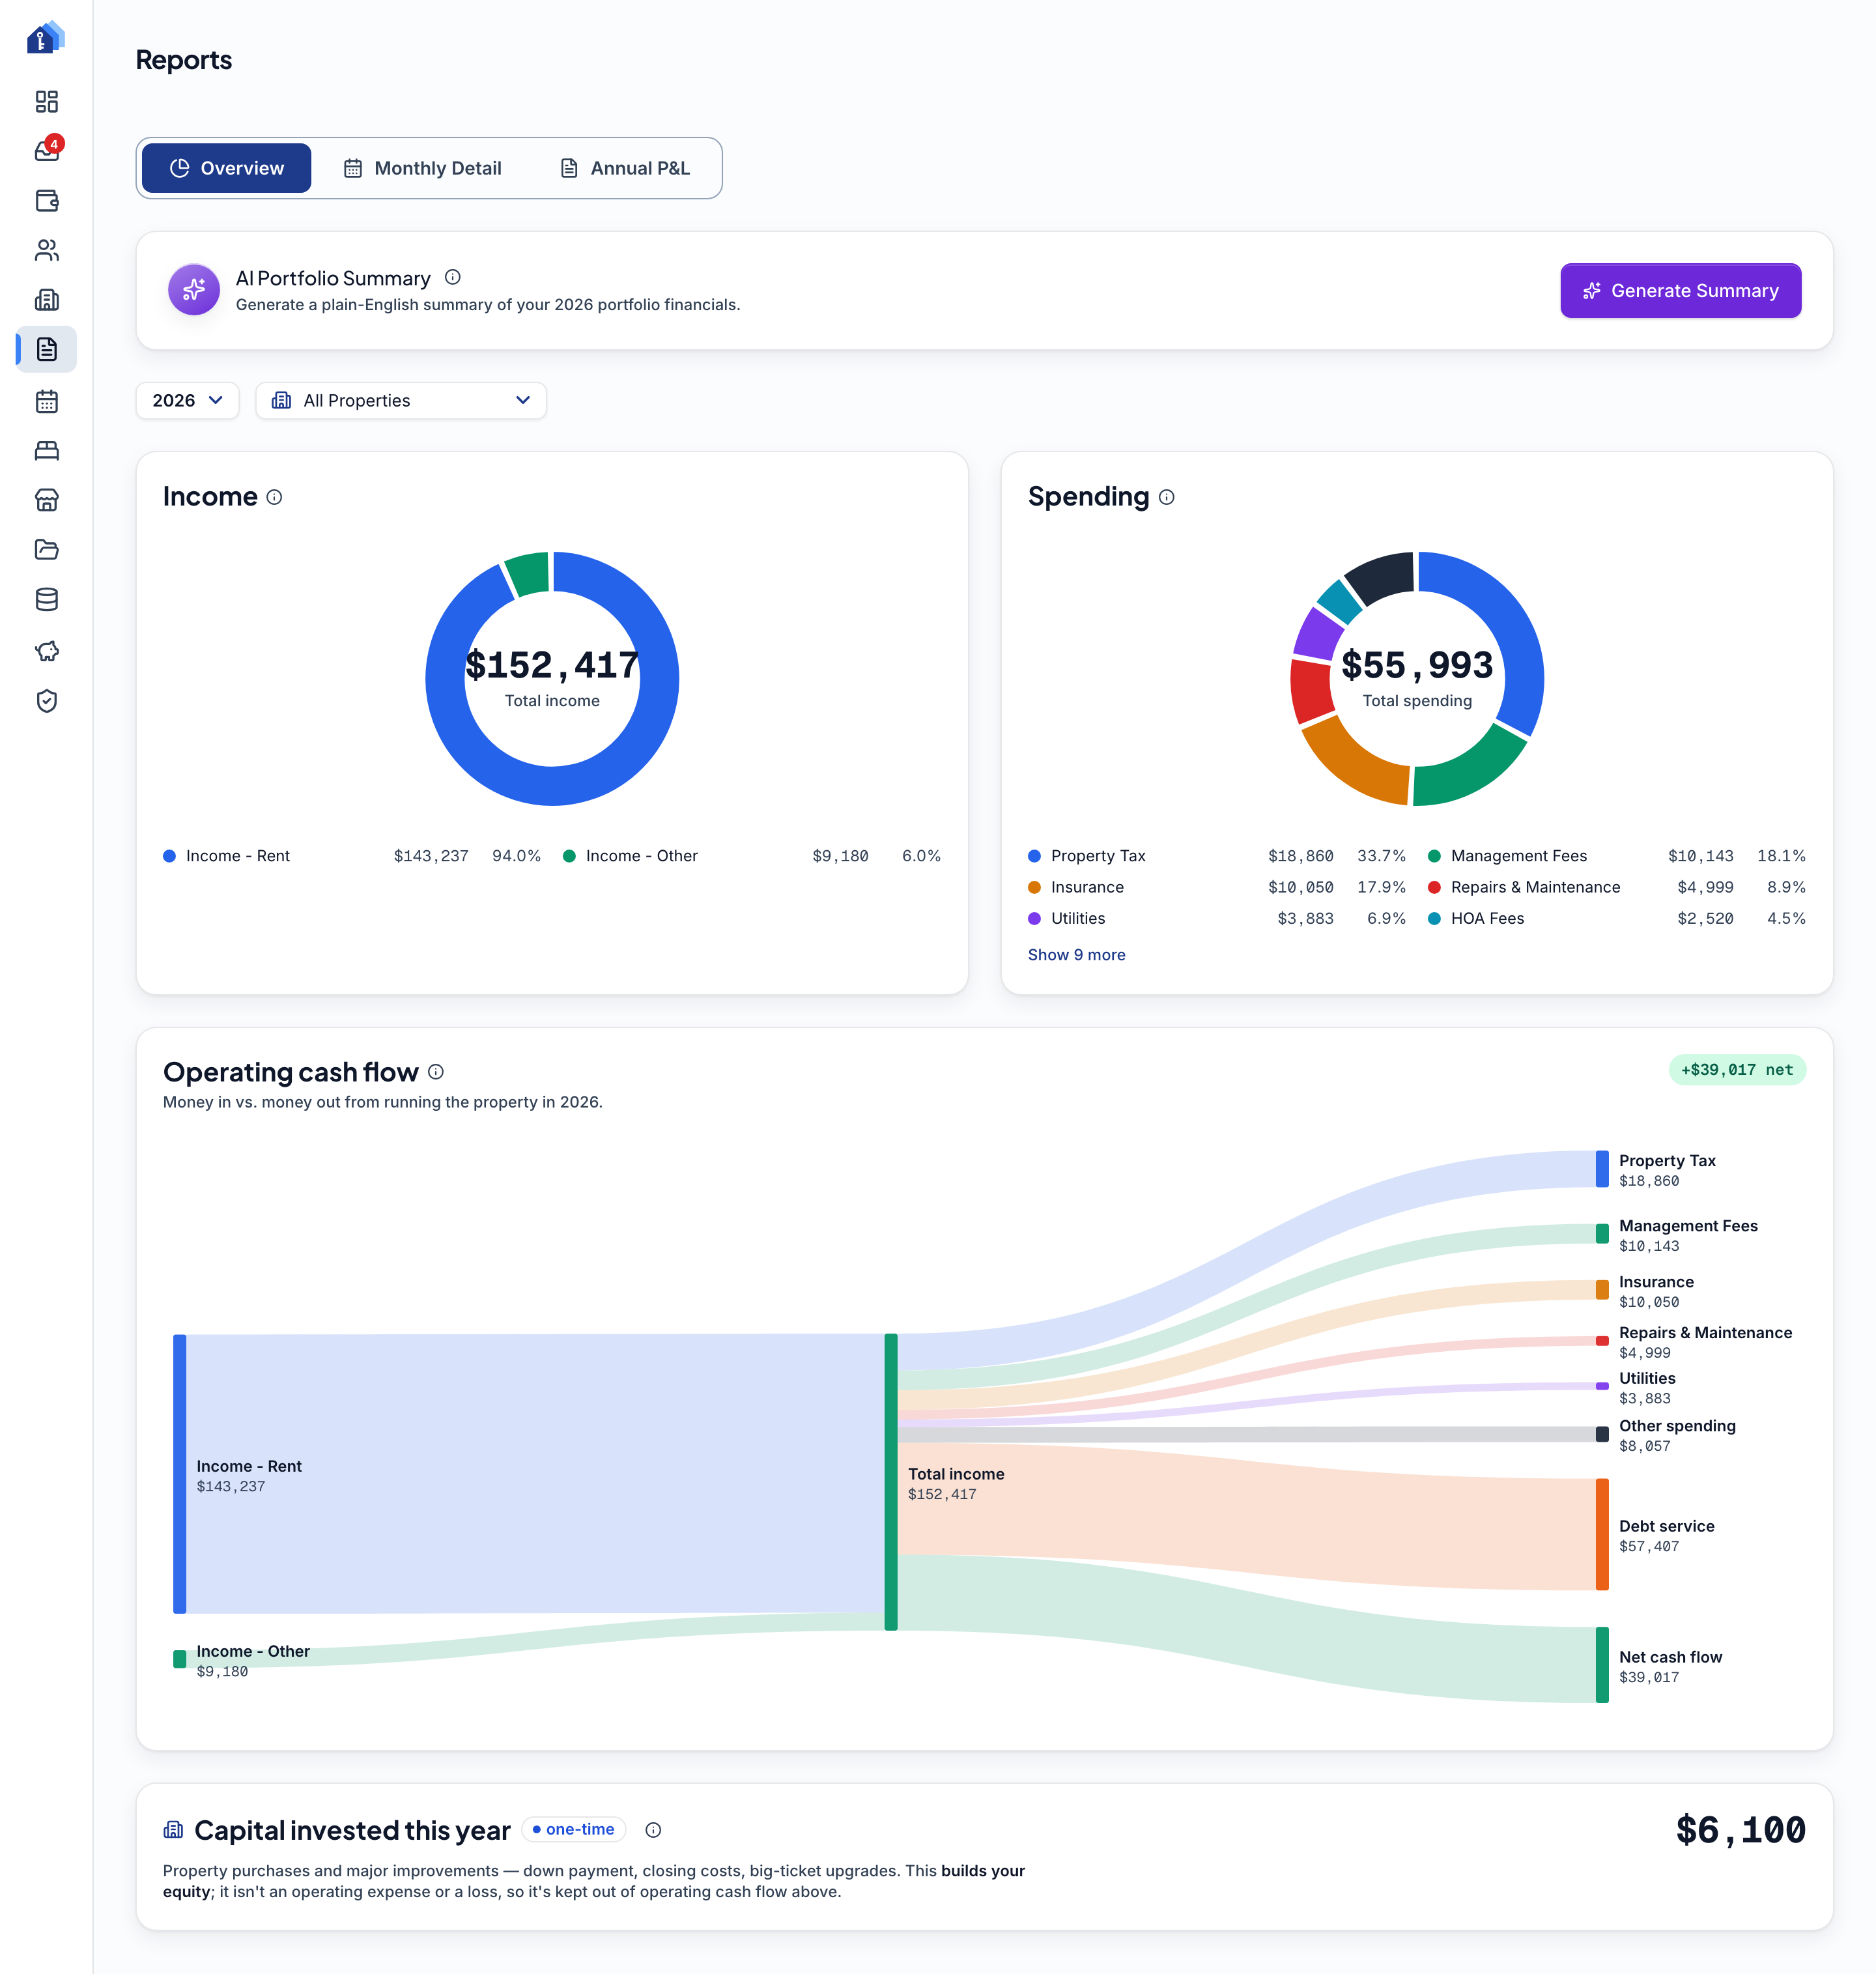Click the Other spending $8,057 cash flow label
The image size is (1876, 1974).
pos(1677,1435)
